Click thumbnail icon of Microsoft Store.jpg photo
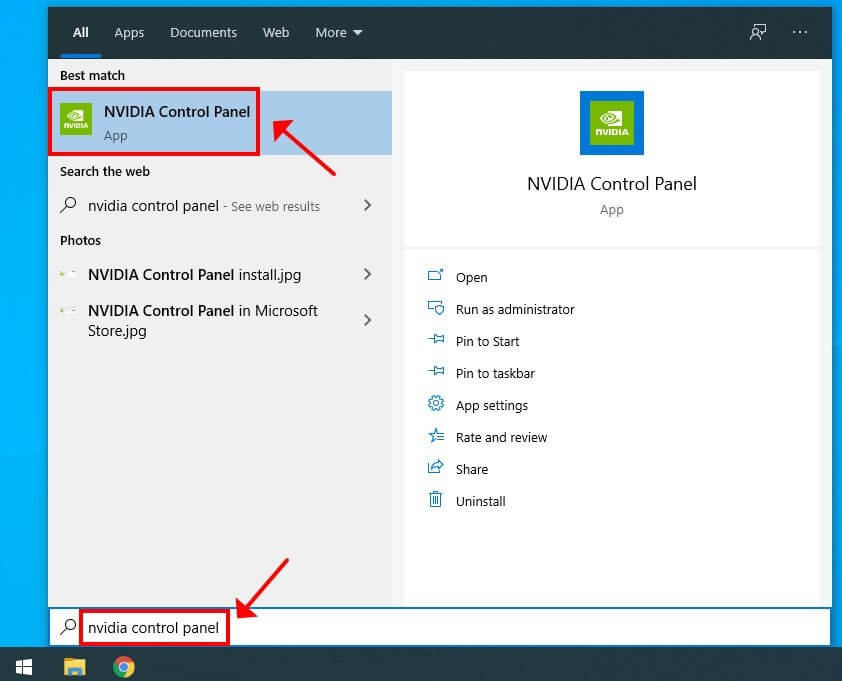 coord(68,310)
